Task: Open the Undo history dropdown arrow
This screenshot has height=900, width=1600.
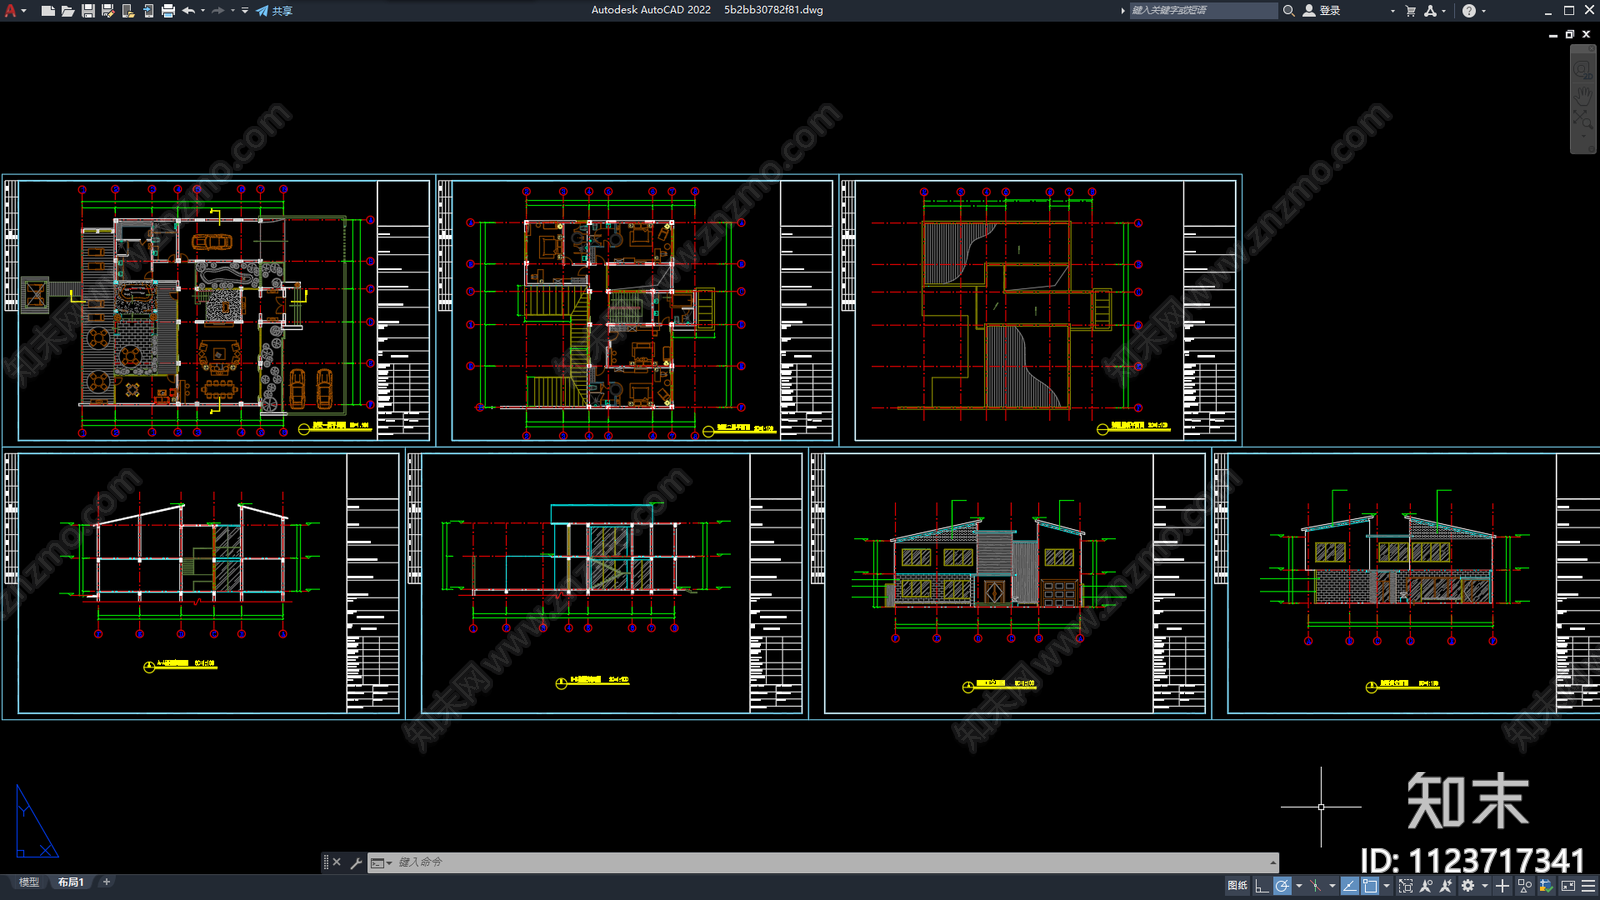Action: click(203, 10)
